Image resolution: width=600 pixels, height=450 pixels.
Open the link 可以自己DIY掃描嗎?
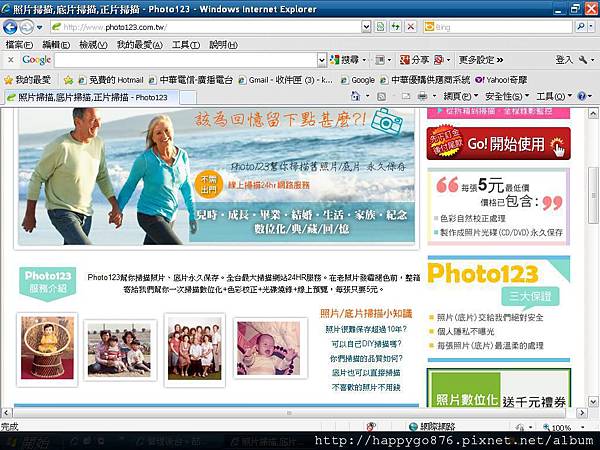pyautogui.click(x=366, y=344)
